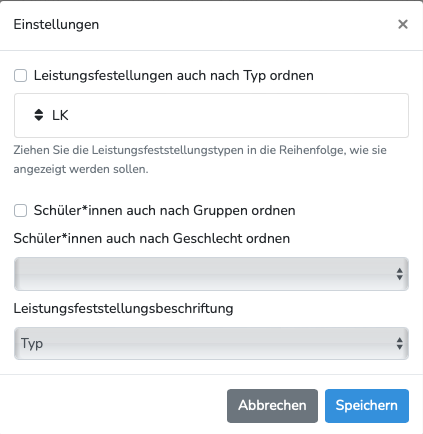The image size is (423, 434).
Task: Close the Einstellungen dialog with the X
Action: coord(403,24)
